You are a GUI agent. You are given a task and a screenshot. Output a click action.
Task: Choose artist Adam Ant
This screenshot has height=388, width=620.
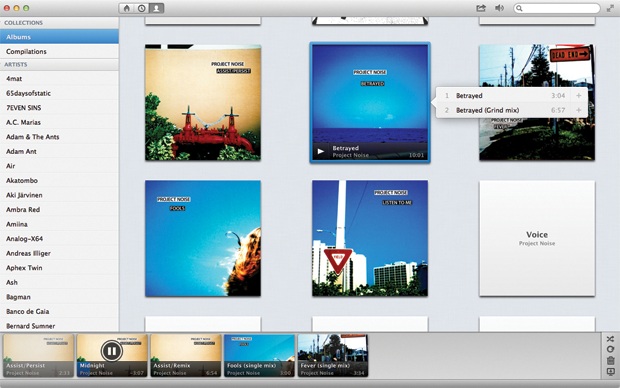(59, 151)
